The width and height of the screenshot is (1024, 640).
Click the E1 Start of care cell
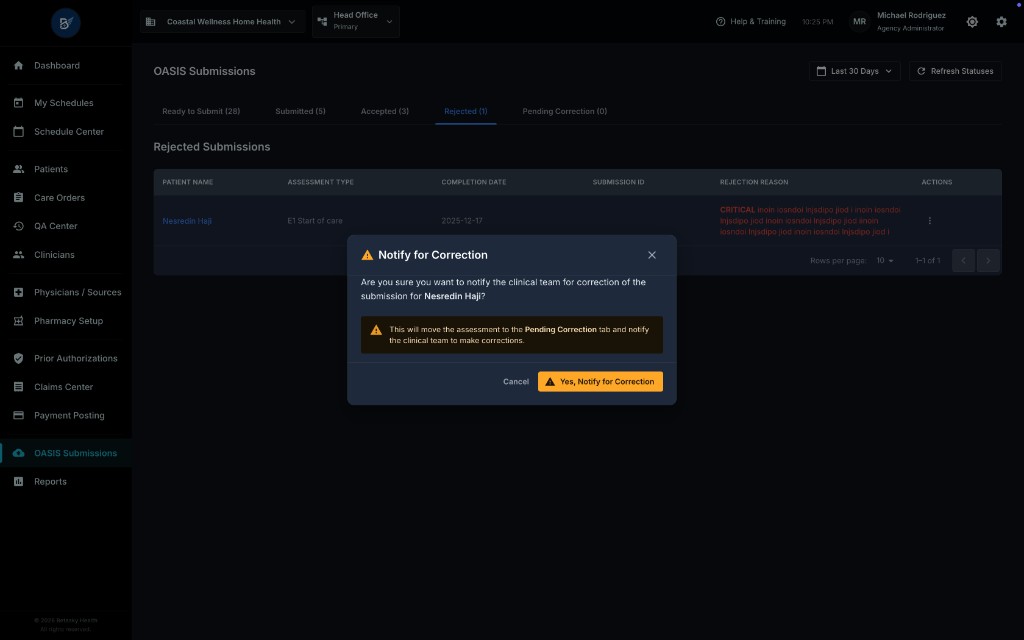[x=315, y=221]
